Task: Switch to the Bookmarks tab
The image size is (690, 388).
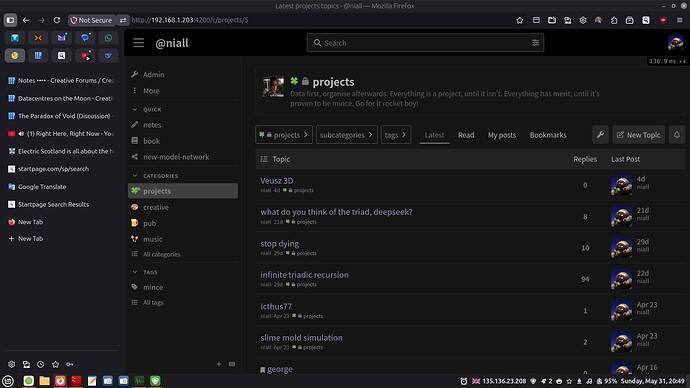Action: (548, 135)
